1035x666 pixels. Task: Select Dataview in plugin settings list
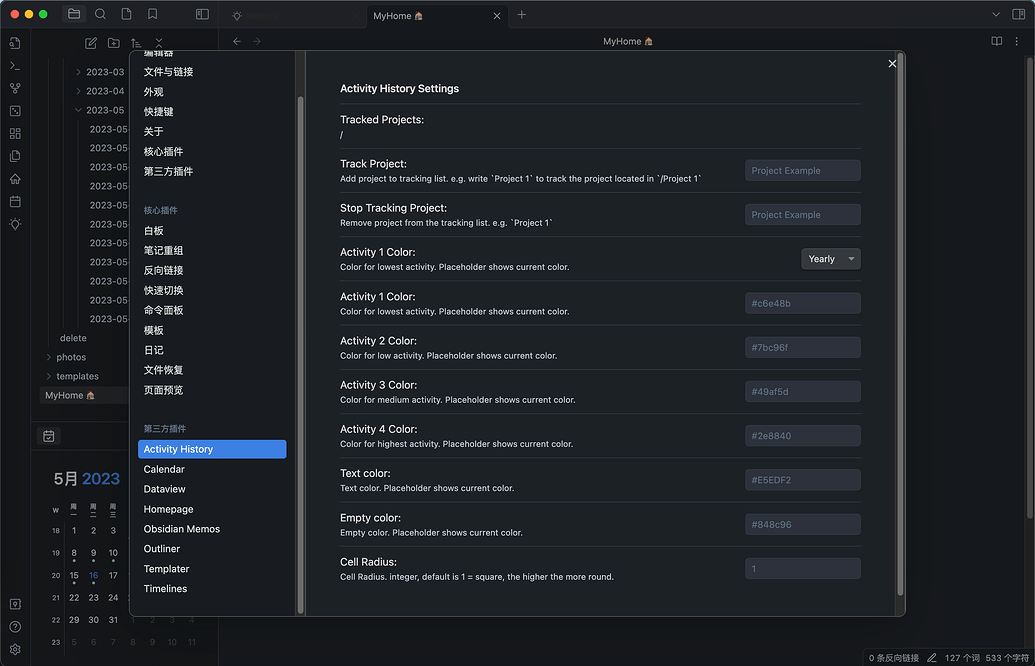pos(165,489)
